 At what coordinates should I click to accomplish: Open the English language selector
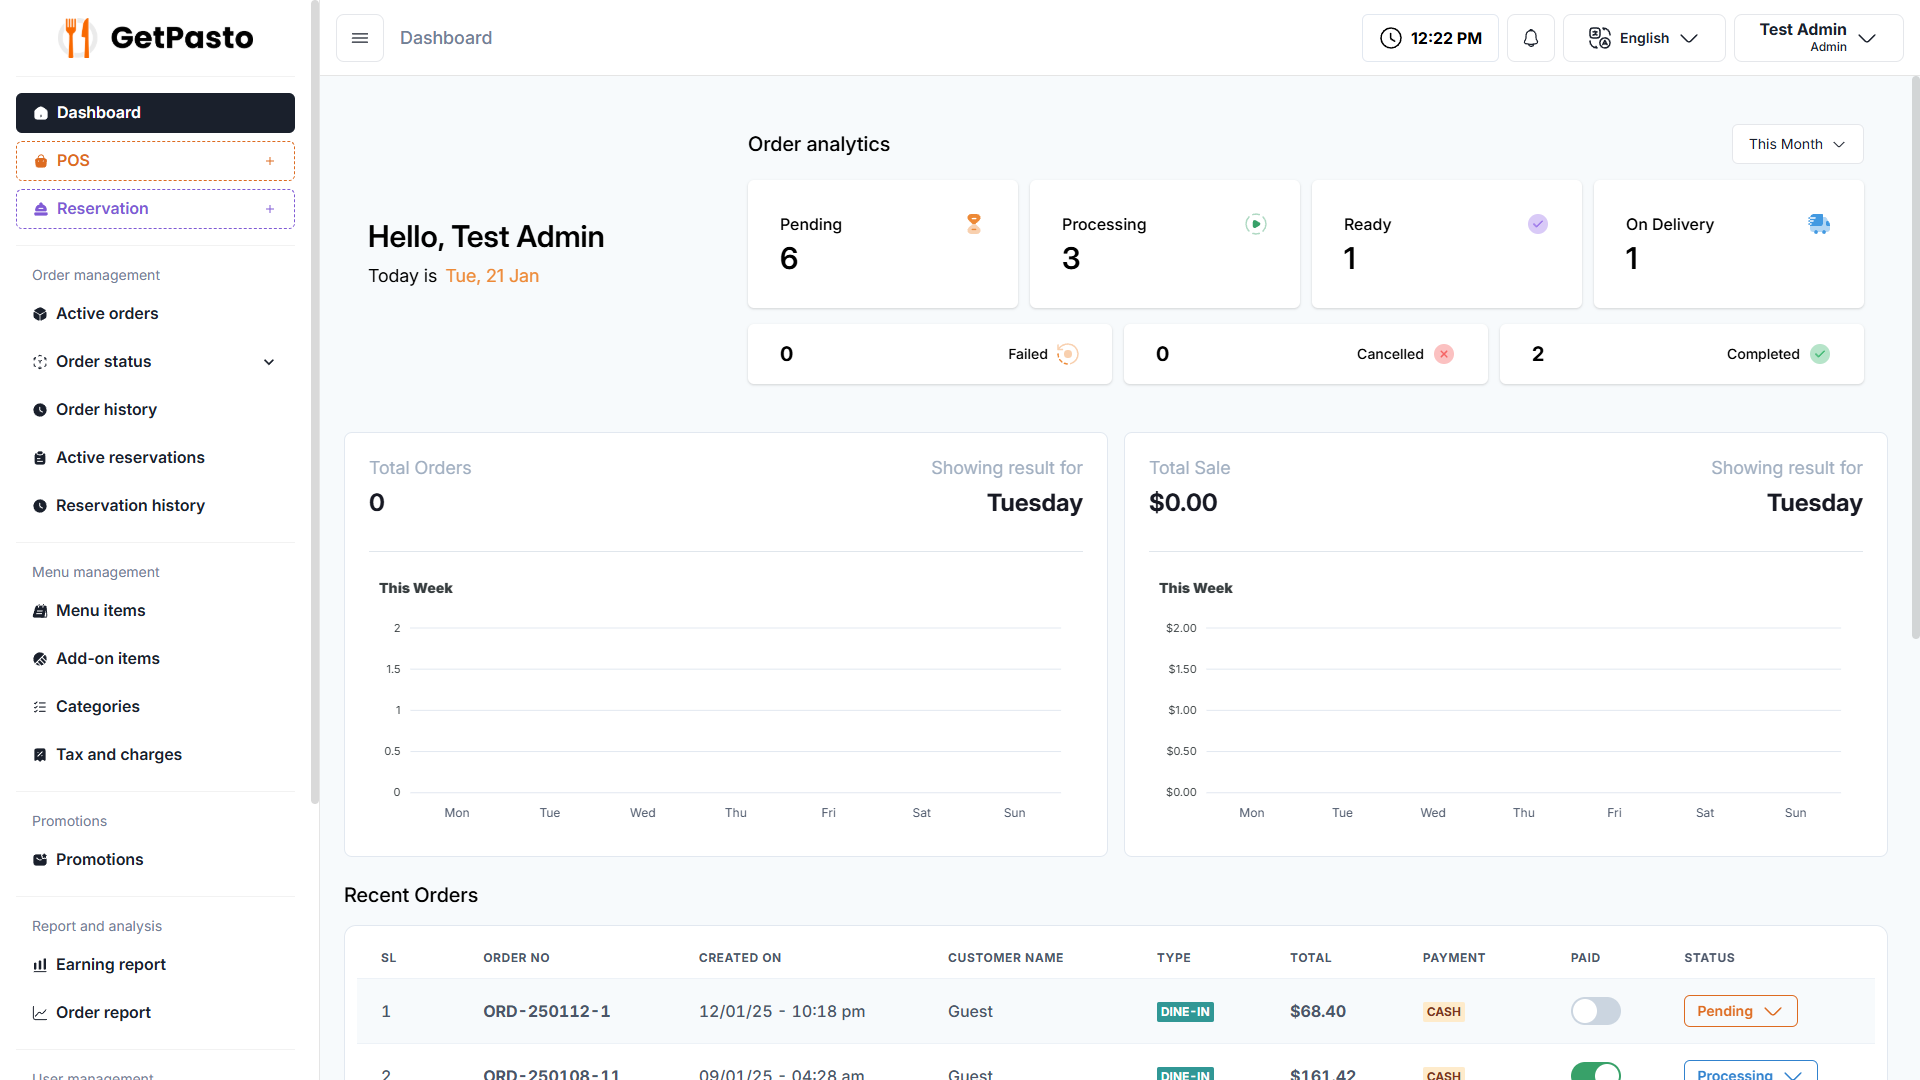click(x=1643, y=38)
